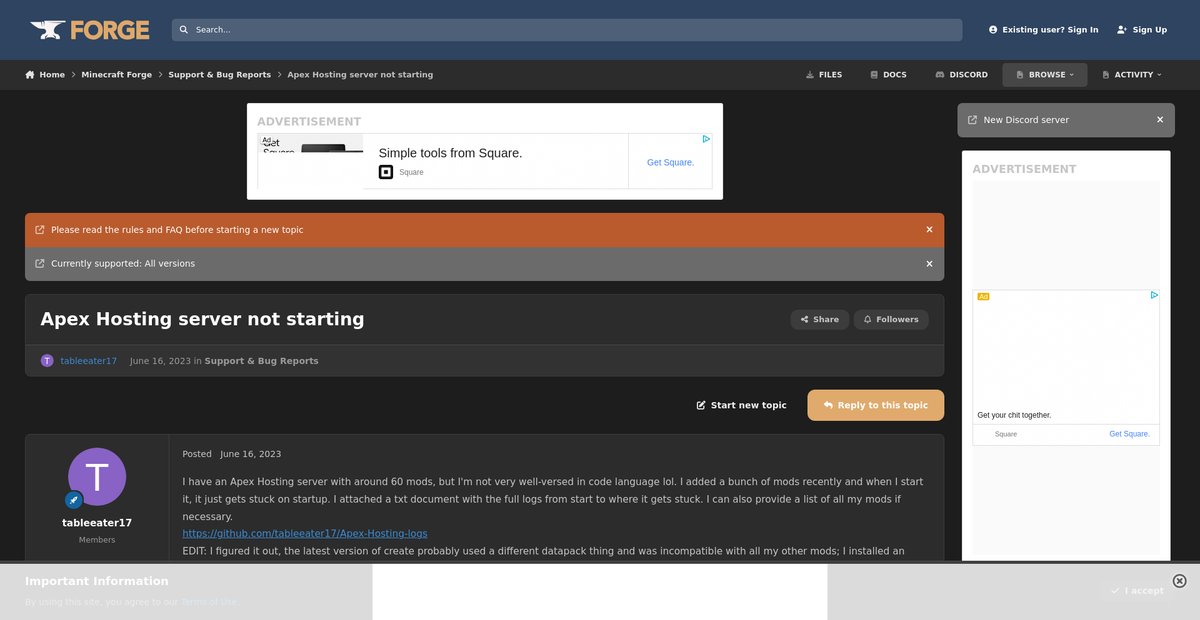The height and width of the screenshot is (620, 1200).
Task: Open the Docs menu item
Action: point(888,75)
